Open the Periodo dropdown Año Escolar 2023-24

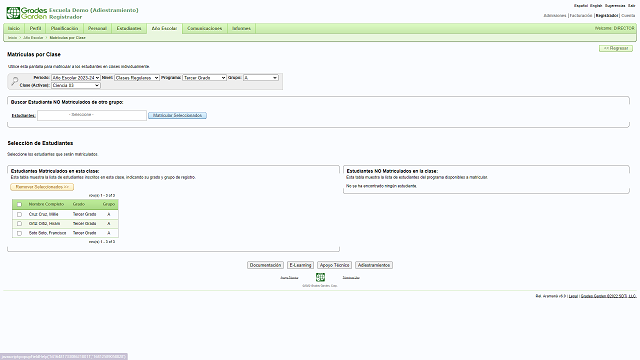[x=76, y=78]
